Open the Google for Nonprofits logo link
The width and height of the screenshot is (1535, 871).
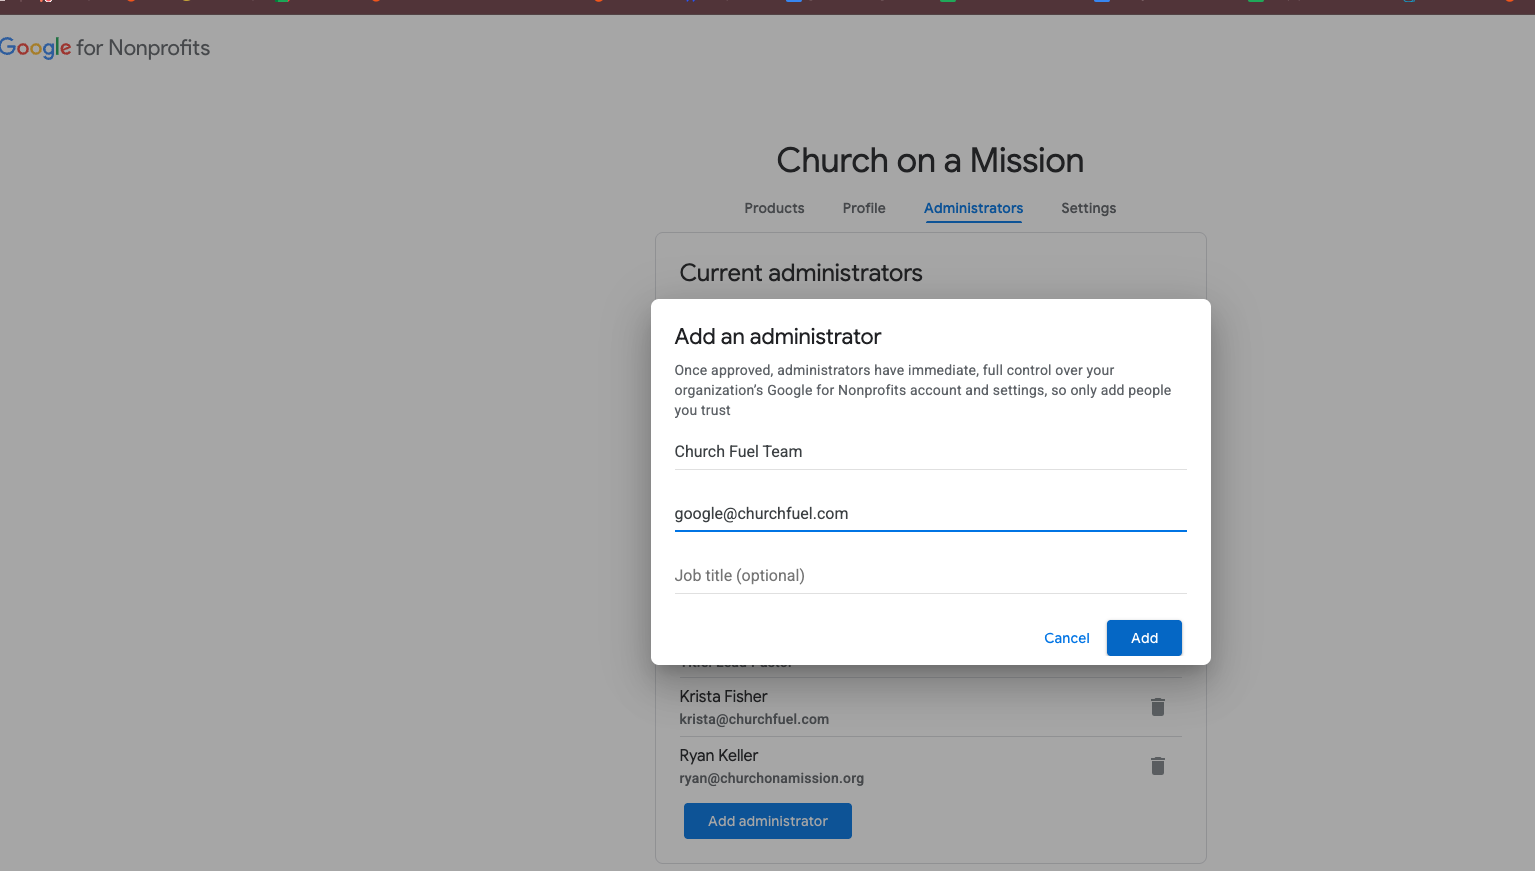(105, 48)
